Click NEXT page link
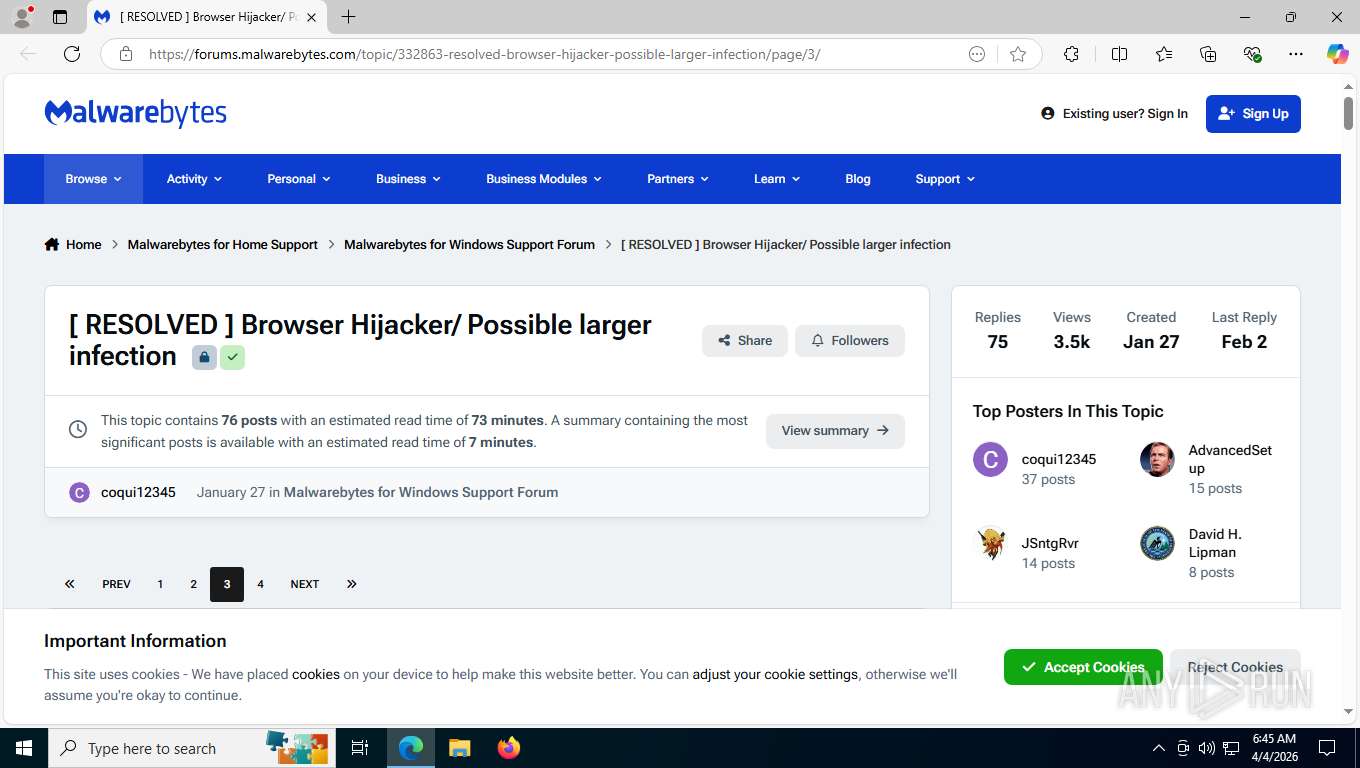The height and width of the screenshot is (768, 1360). coord(305,584)
